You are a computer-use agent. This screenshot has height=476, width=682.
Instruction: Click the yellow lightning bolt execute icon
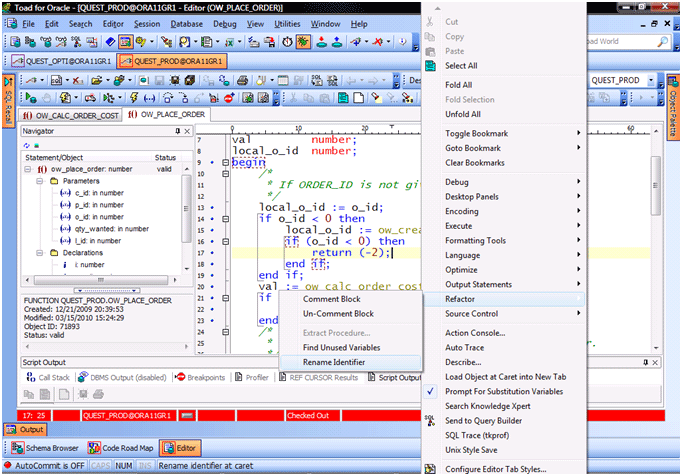click(x=134, y=98)
